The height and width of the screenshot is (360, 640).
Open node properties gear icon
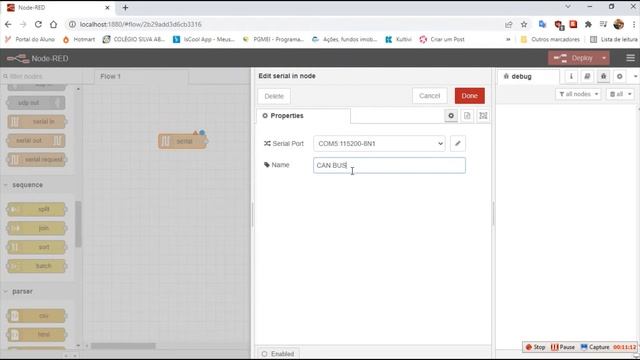[451, 116]
